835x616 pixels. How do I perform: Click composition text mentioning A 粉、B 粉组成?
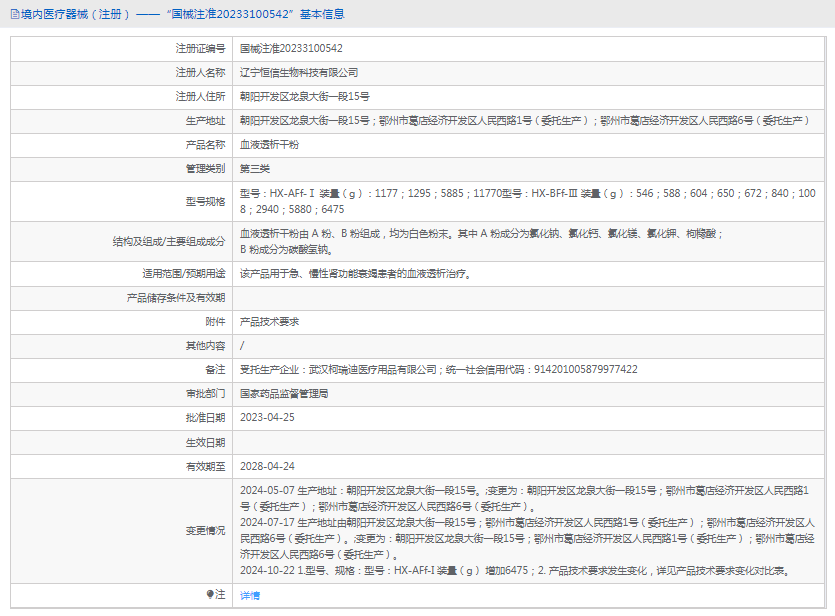point(481,241)
